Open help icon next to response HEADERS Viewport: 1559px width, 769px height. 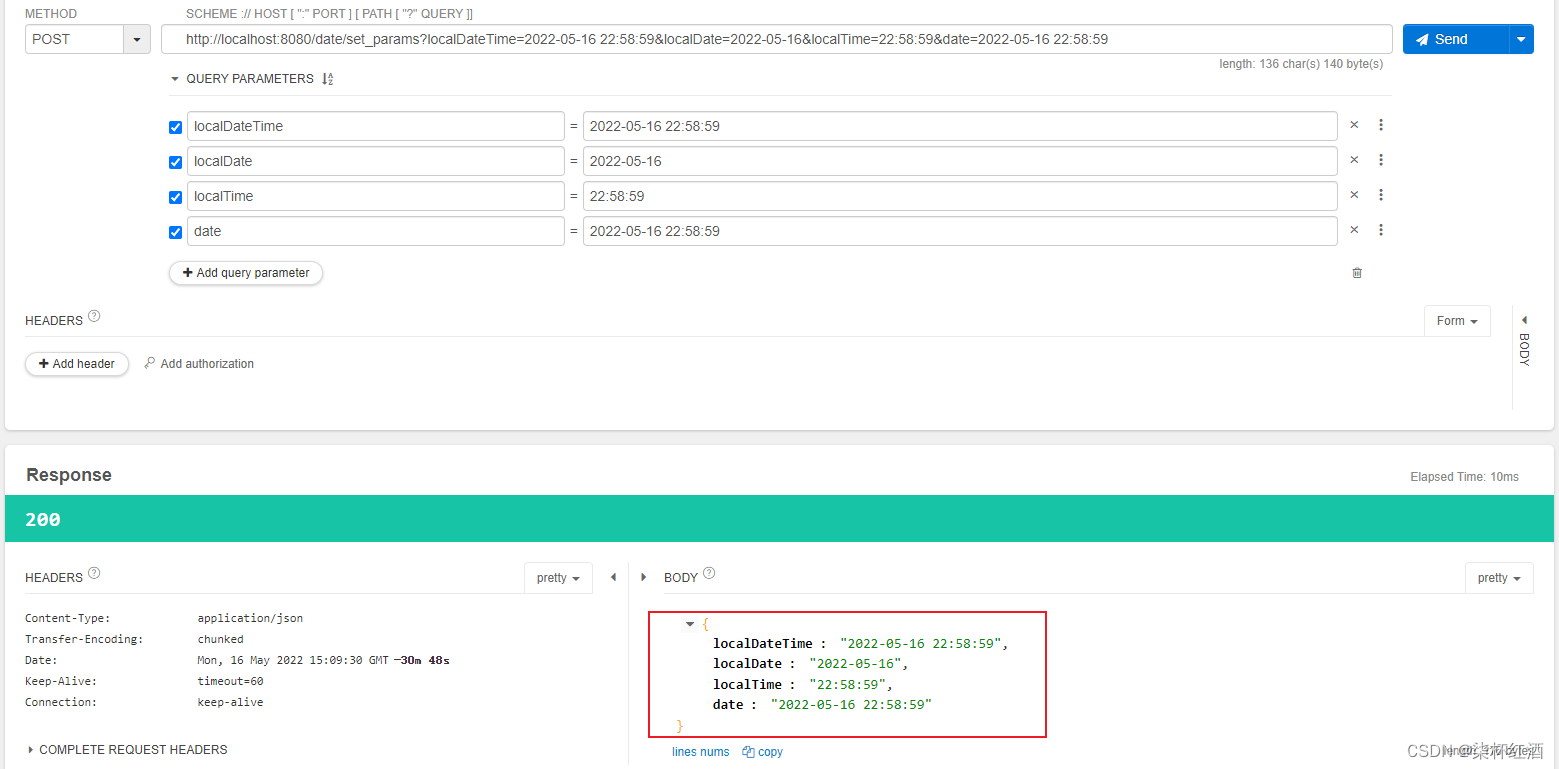coord(94,573)
